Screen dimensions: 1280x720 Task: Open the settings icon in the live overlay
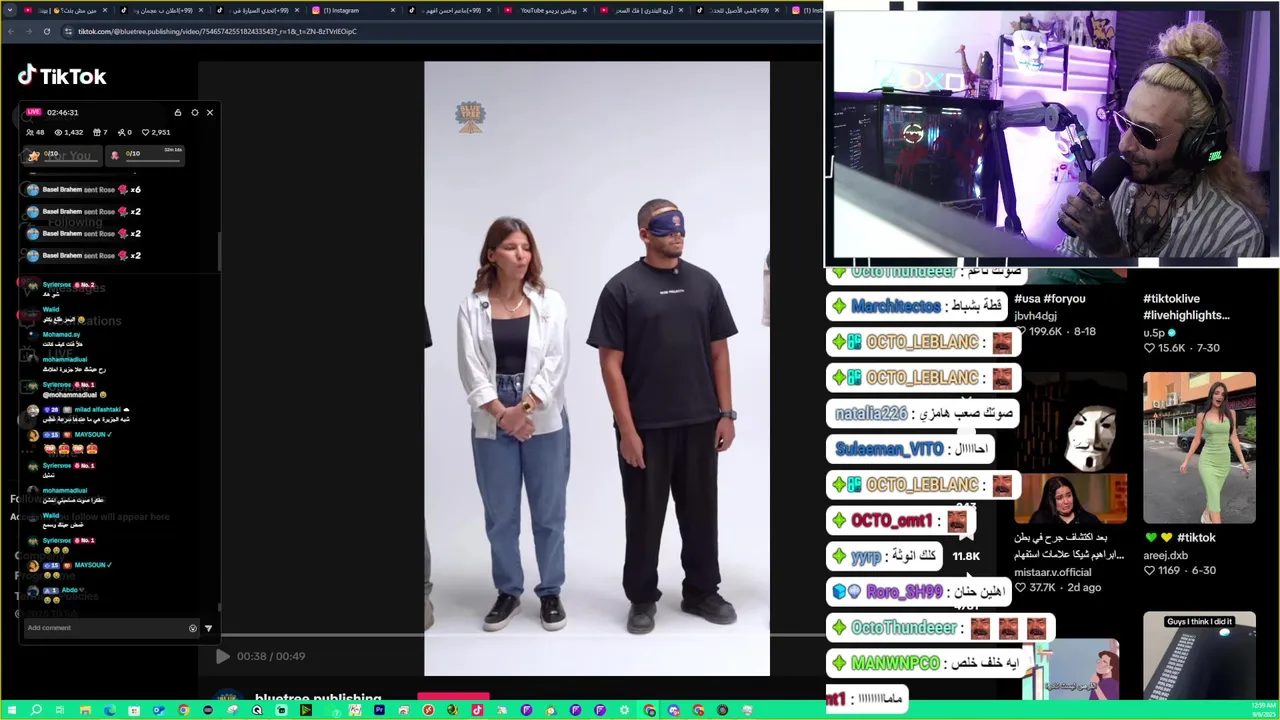coord(195,112)
